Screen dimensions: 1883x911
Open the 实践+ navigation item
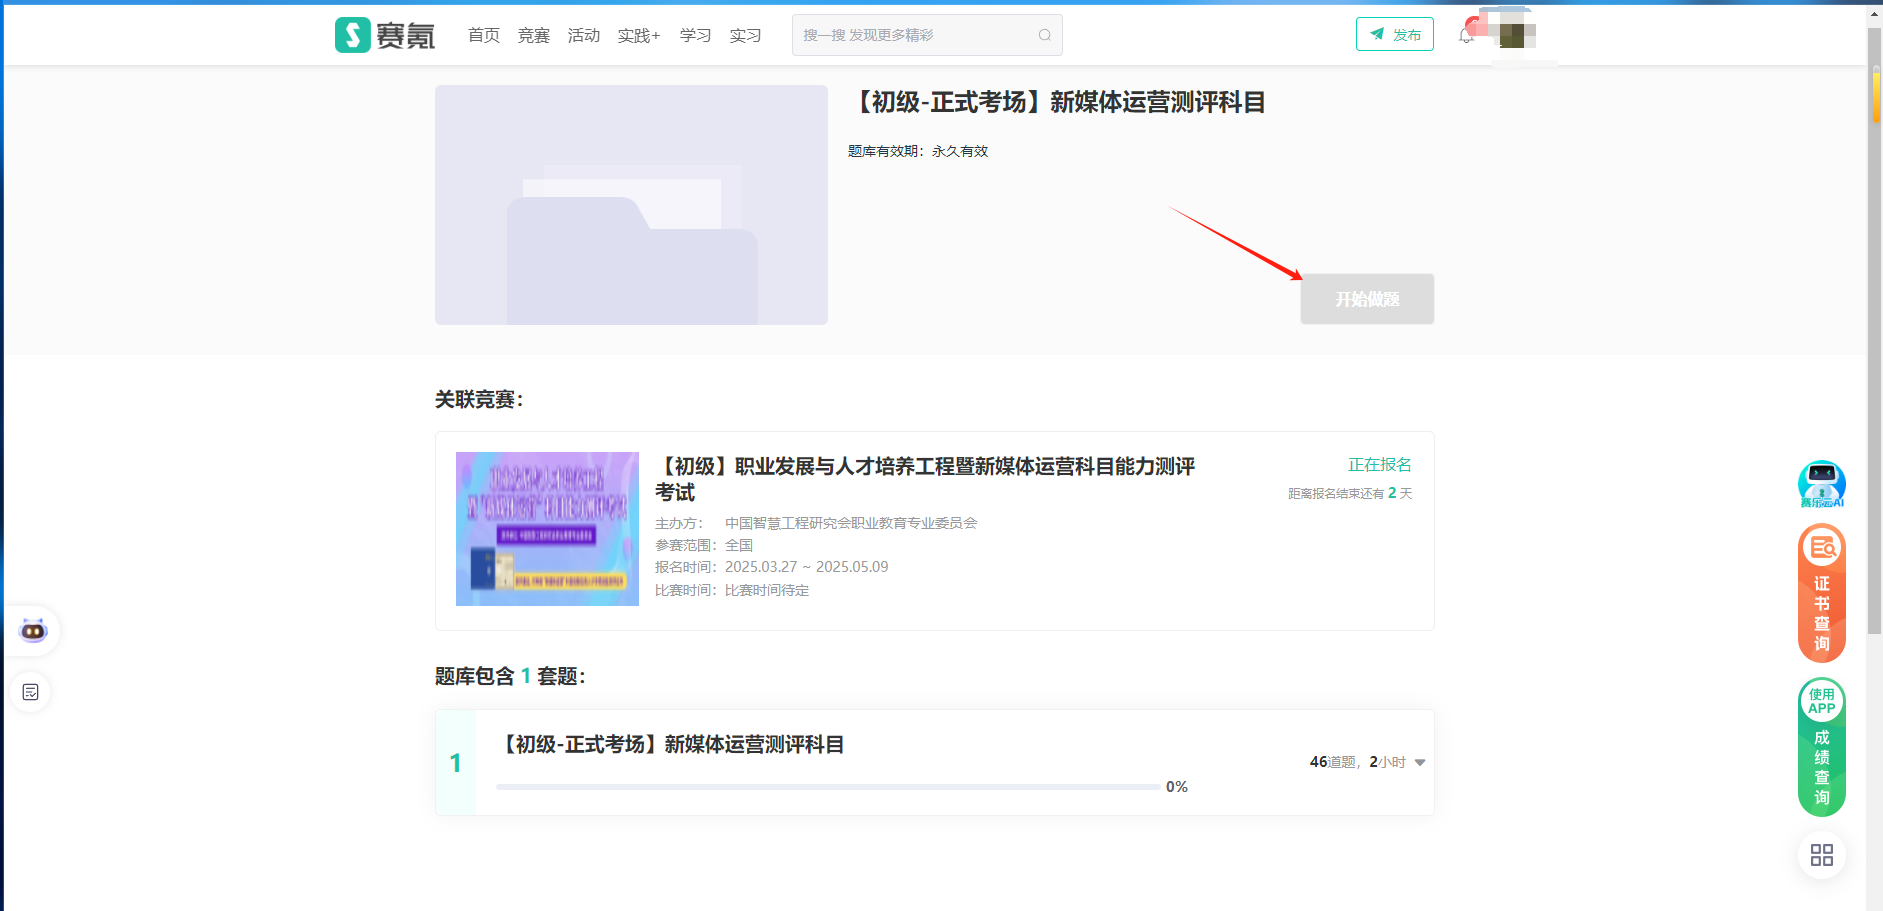pyautogui.click(x=638, y=36)
